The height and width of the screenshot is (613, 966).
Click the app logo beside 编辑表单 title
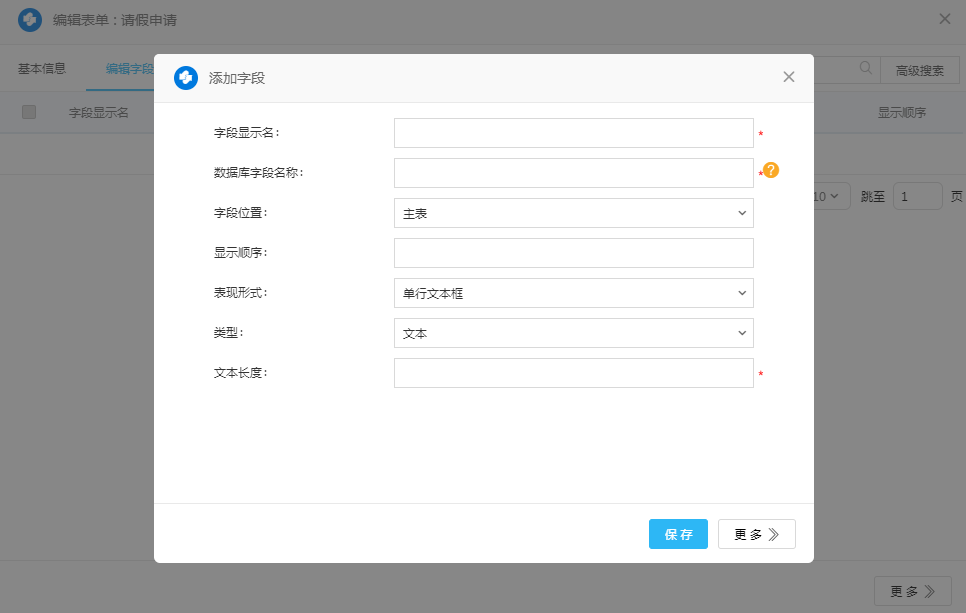click(x=30, y=19)
